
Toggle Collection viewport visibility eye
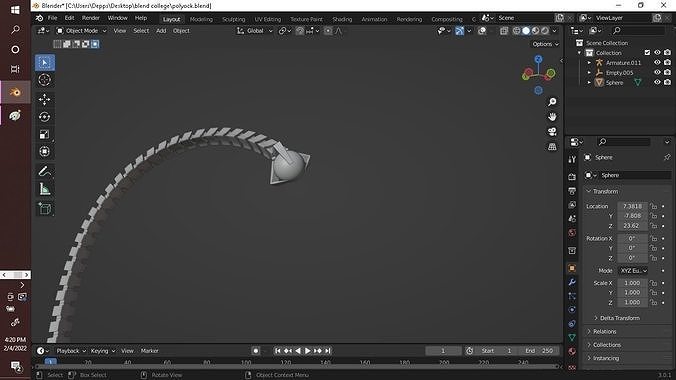(x=657, y=53)
